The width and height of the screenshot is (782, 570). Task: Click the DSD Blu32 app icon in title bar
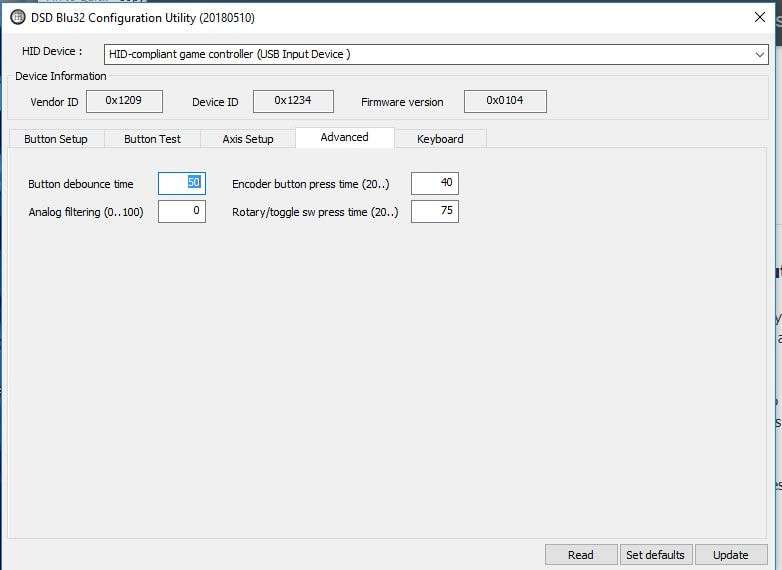point(17,17)
